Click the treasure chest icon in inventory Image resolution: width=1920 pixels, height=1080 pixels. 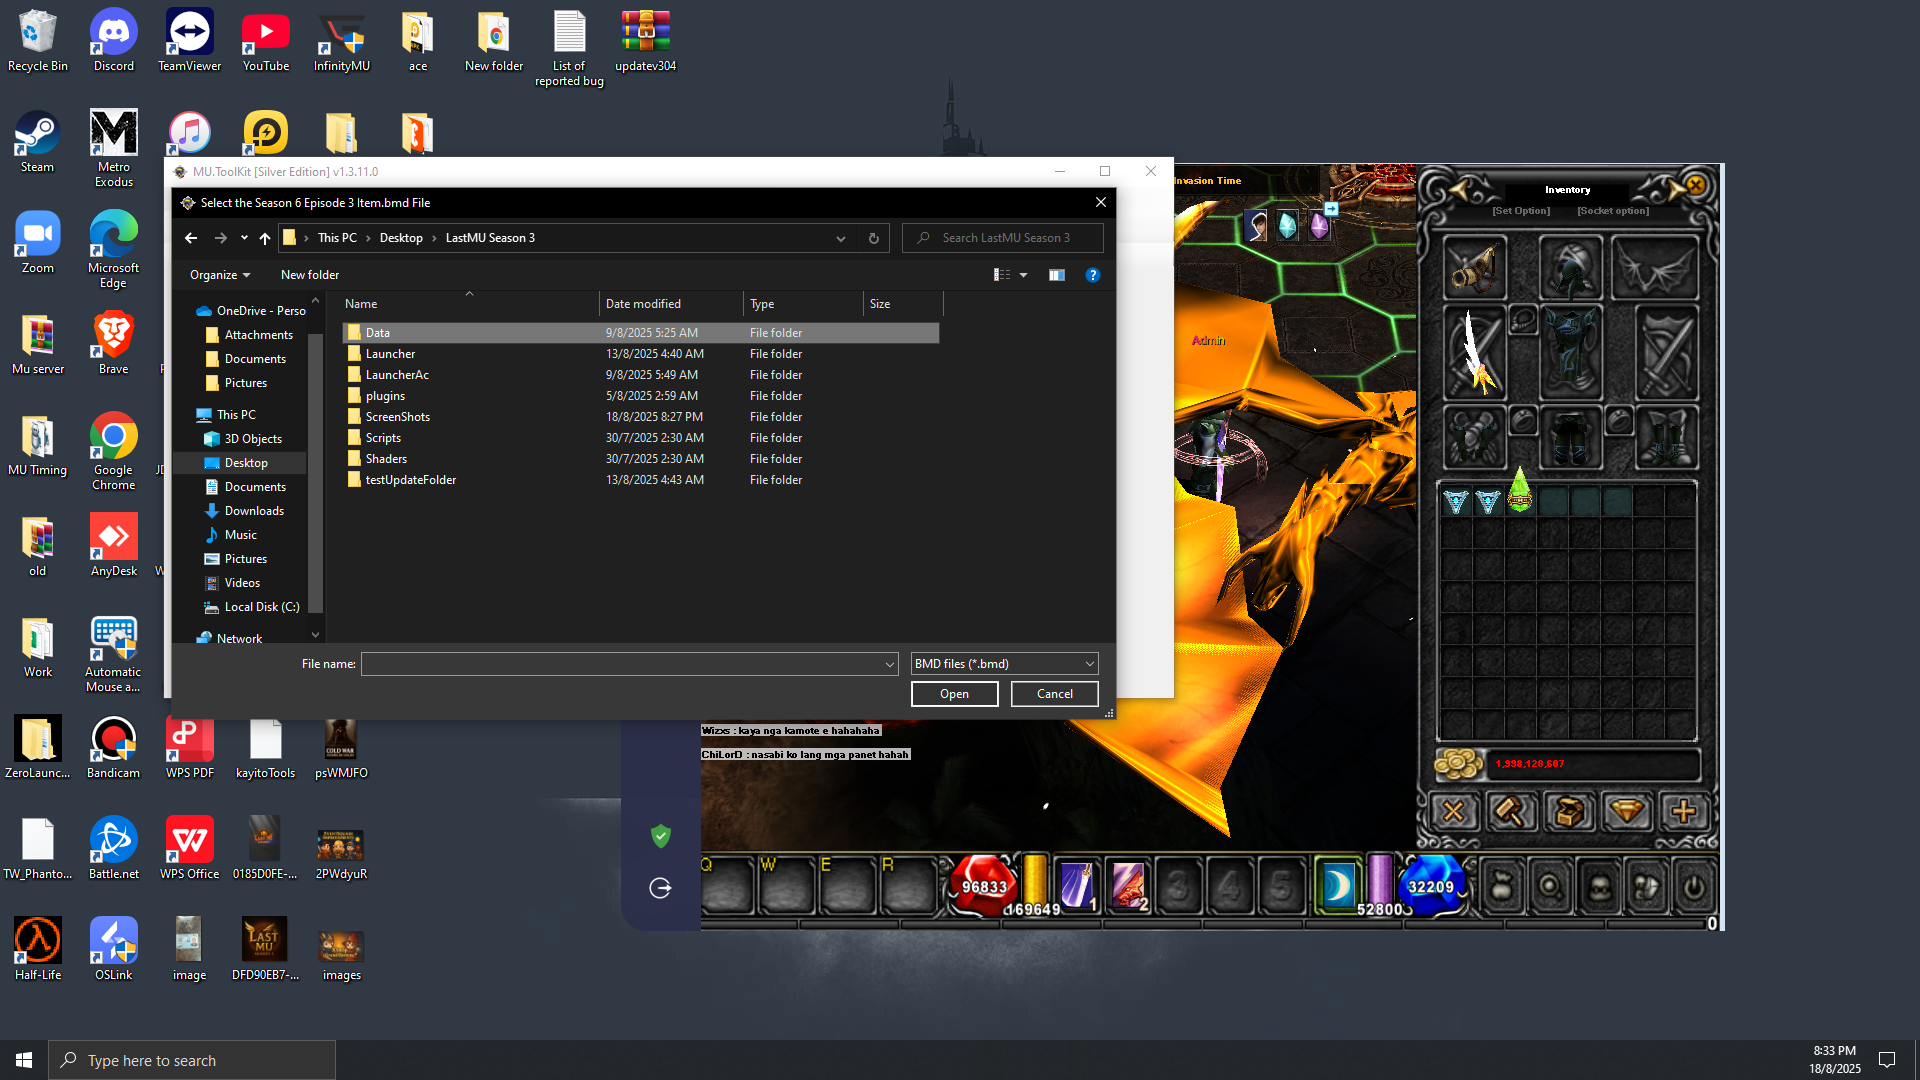(x=1568, y=812)
